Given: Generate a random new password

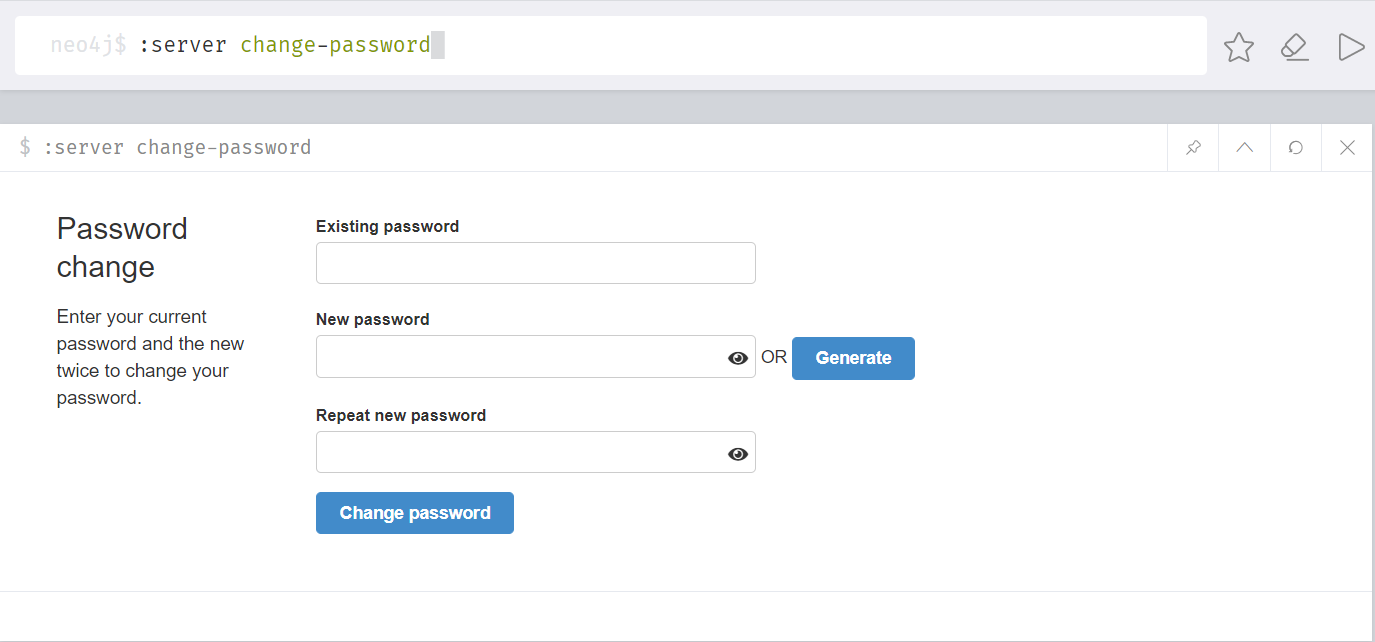Looking at the screenshot, I should click(853, 358).
